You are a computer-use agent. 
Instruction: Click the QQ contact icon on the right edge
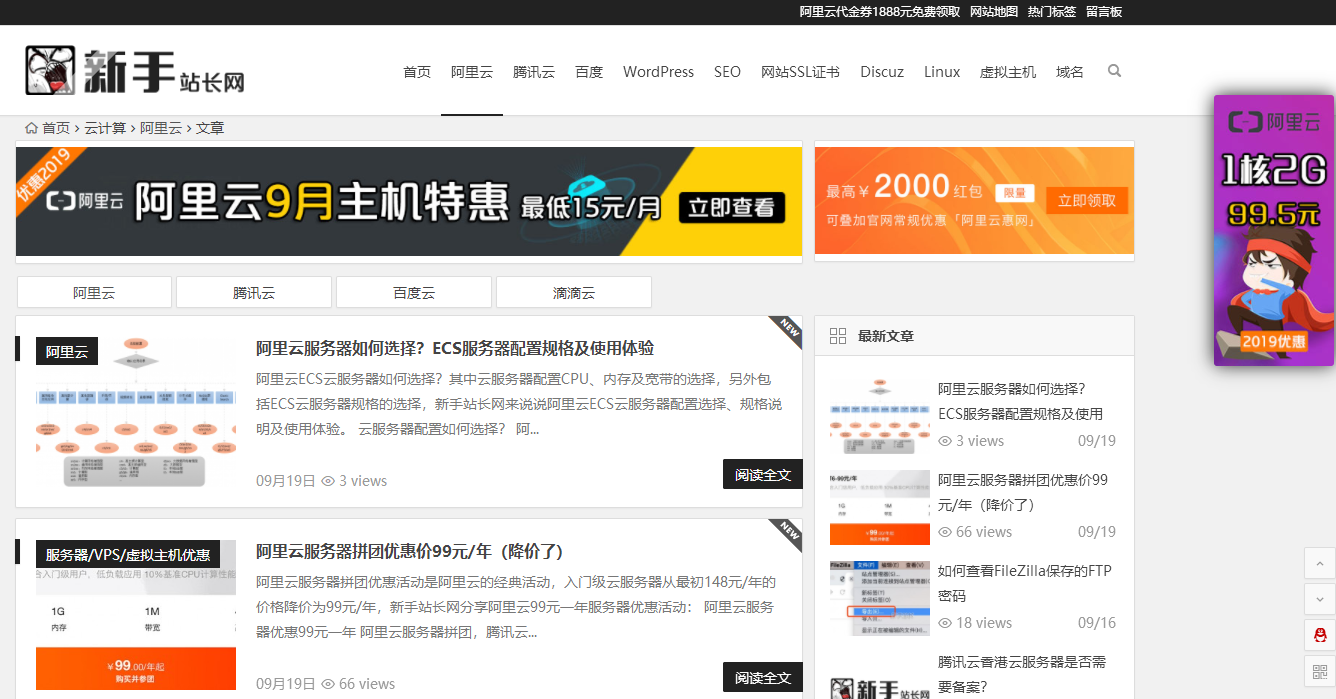1320,634
